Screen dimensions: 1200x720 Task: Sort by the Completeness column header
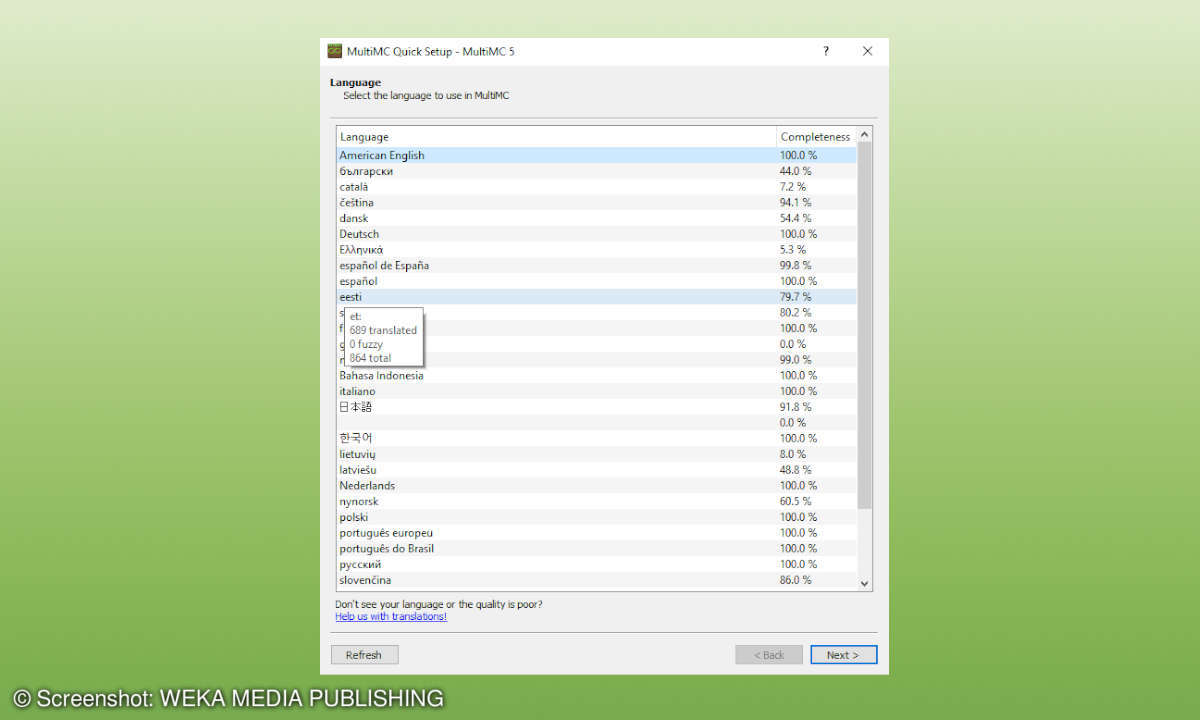click(816, 136)
